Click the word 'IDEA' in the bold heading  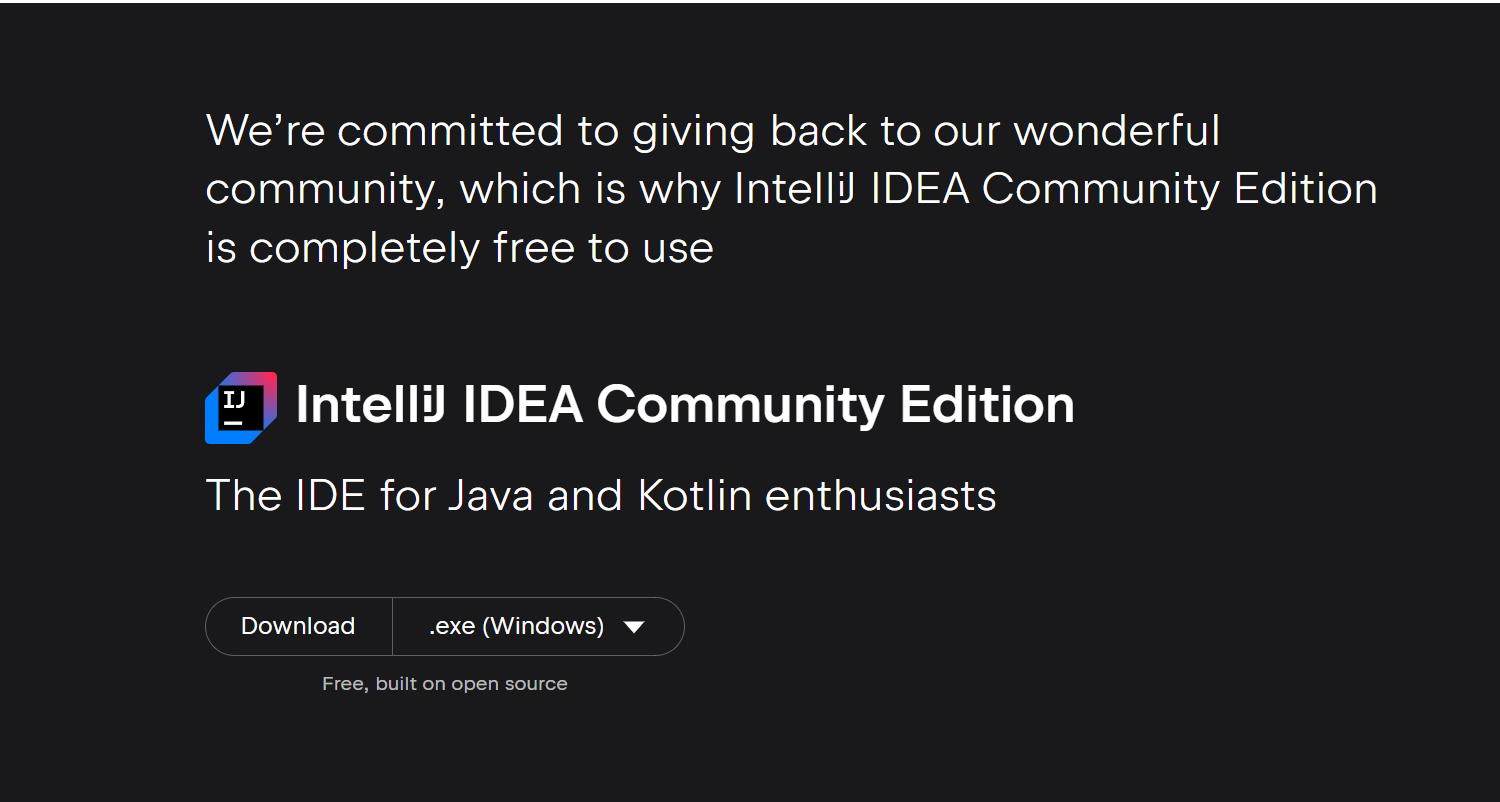tap(523, 405)
